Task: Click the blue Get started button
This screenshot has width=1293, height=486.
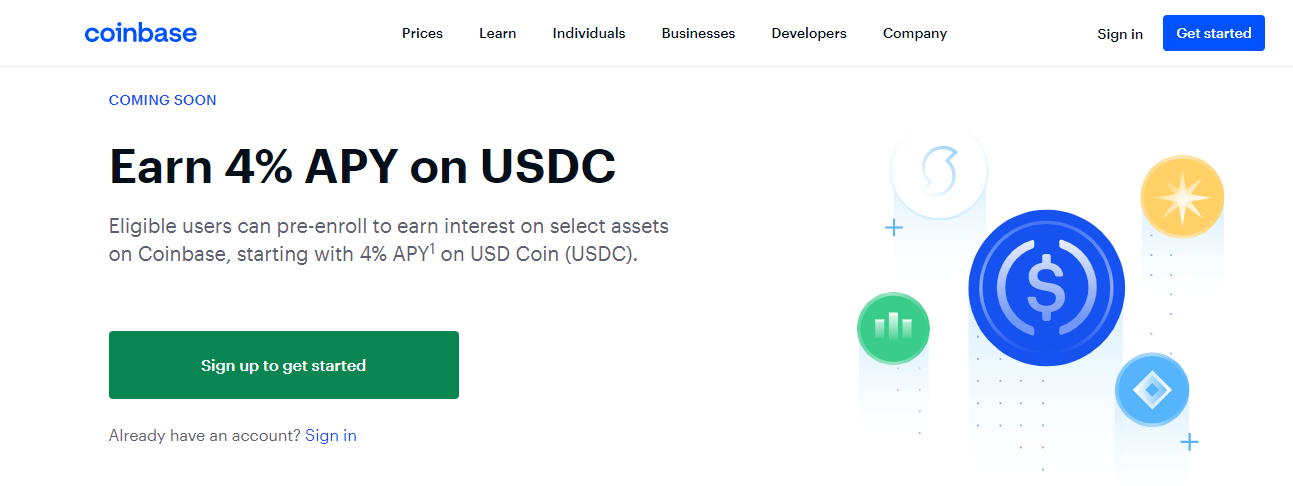Action: point(1214,33)
